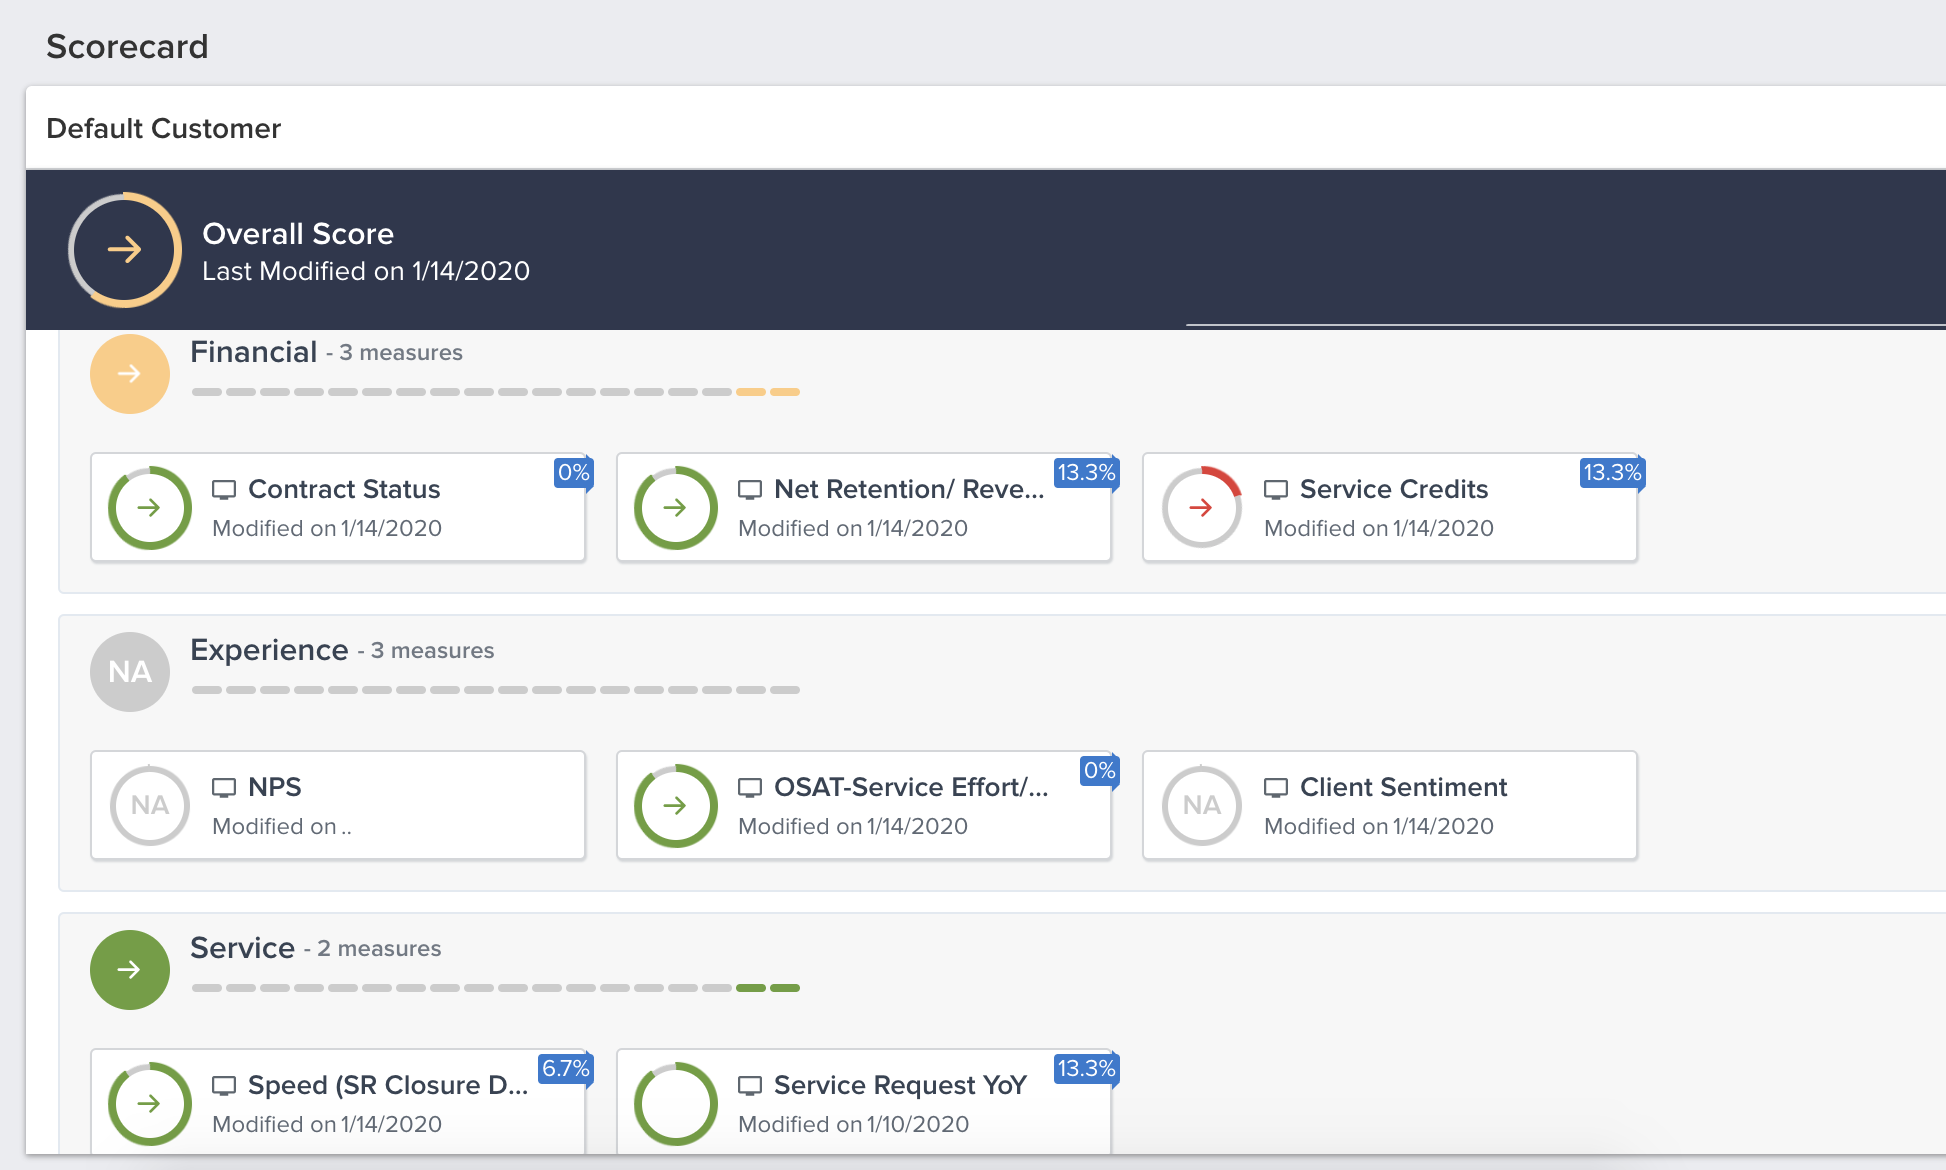1946x1170 pixels.
Task: Click the Service green arrow circle icon
Action: coord(130,970)
